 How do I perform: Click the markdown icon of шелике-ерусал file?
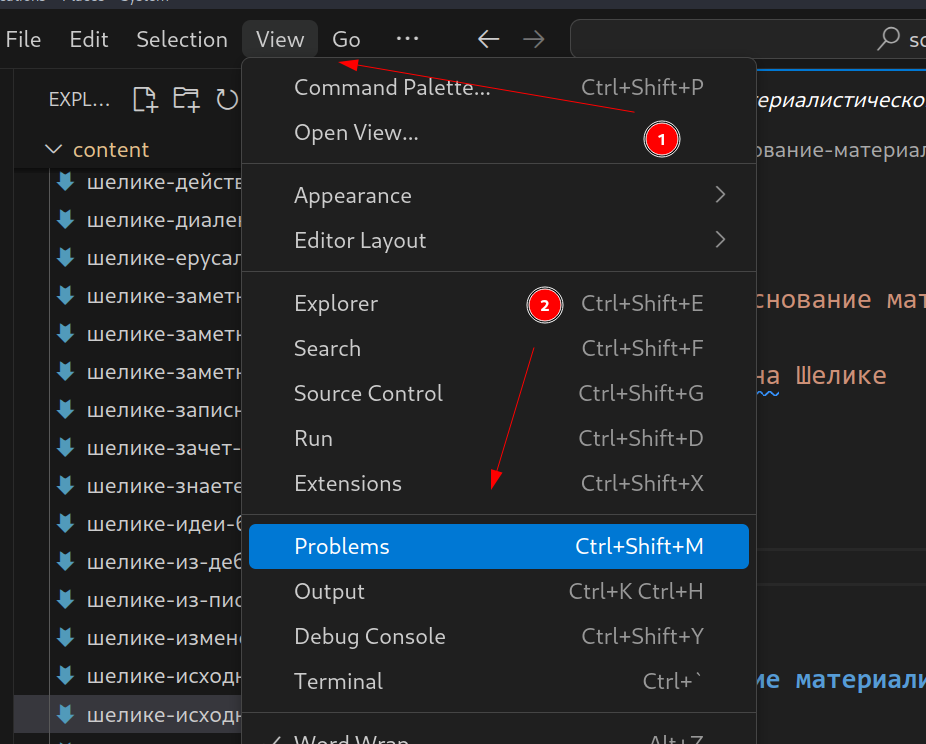[x=66, y=257]
